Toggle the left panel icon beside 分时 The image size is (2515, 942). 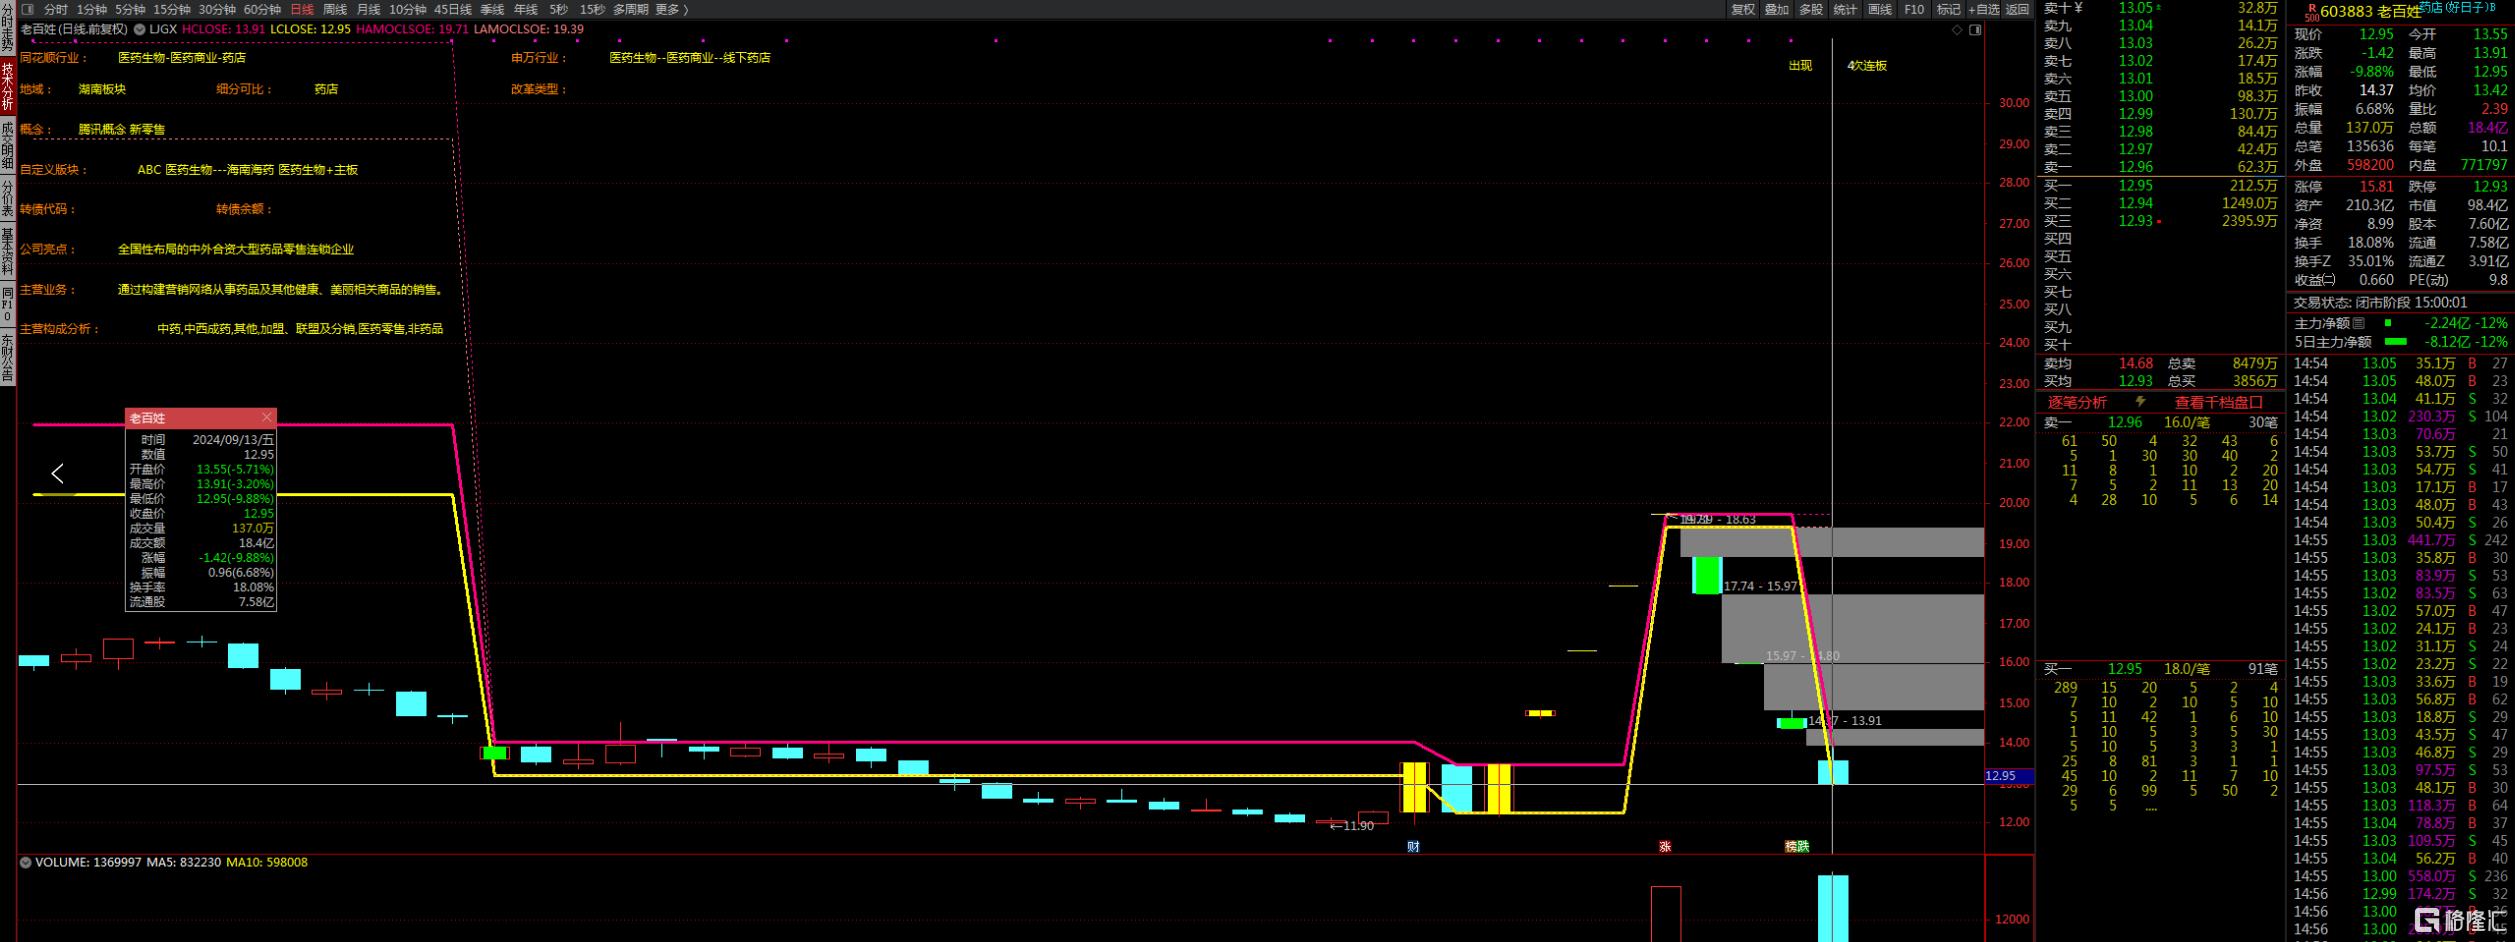[x=27, y=9]
